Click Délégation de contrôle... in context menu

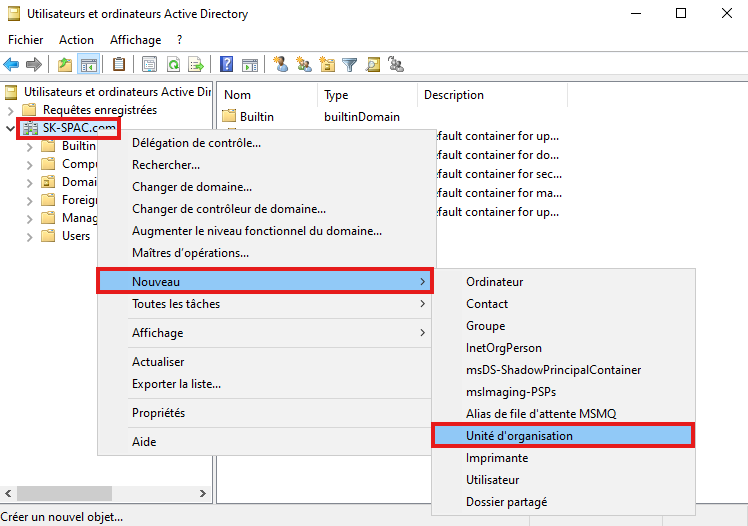tap(196, 143)
